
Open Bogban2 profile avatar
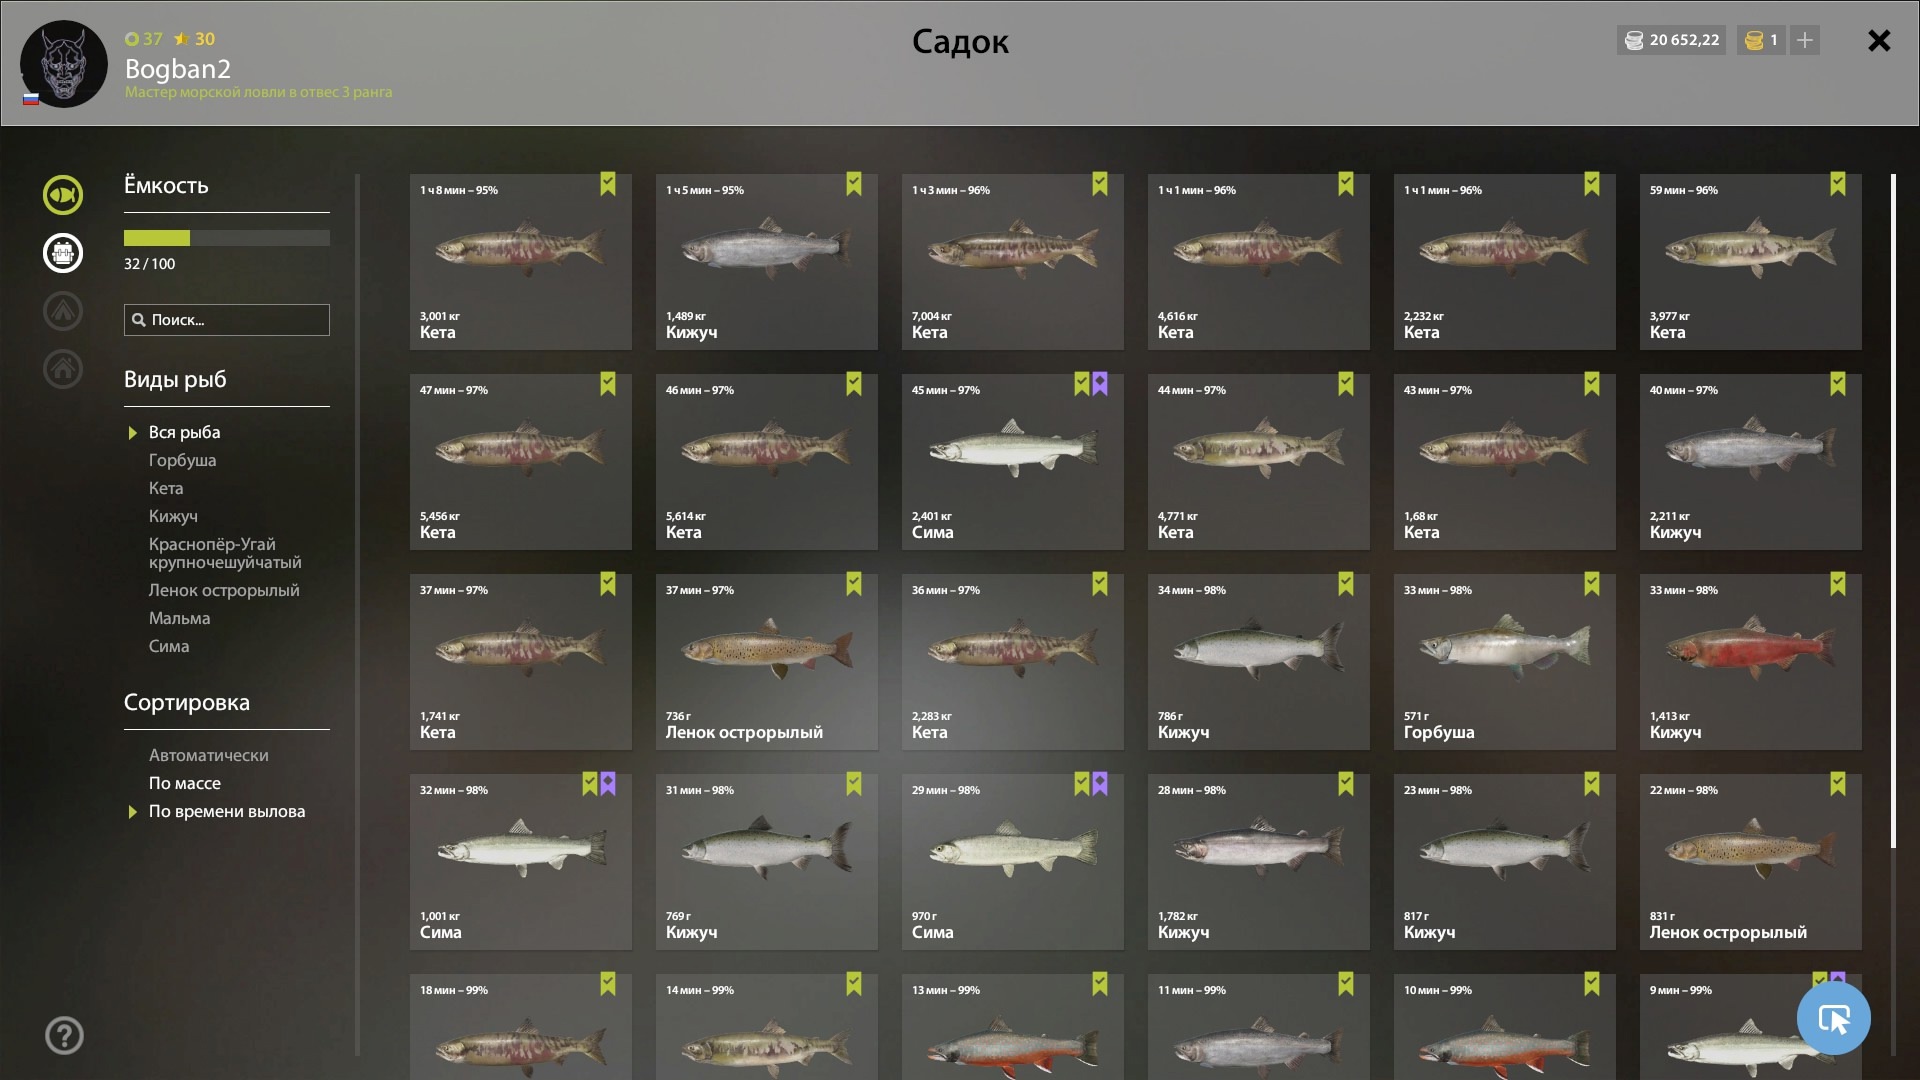tap(64, 64)
